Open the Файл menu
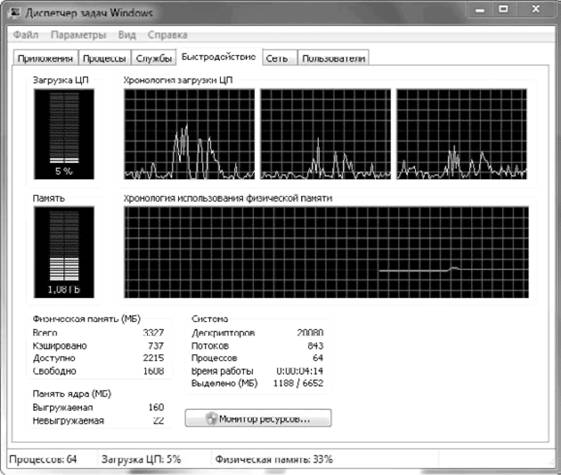The height and width of the screenshot is (475, 561). [x=25, y=35]
